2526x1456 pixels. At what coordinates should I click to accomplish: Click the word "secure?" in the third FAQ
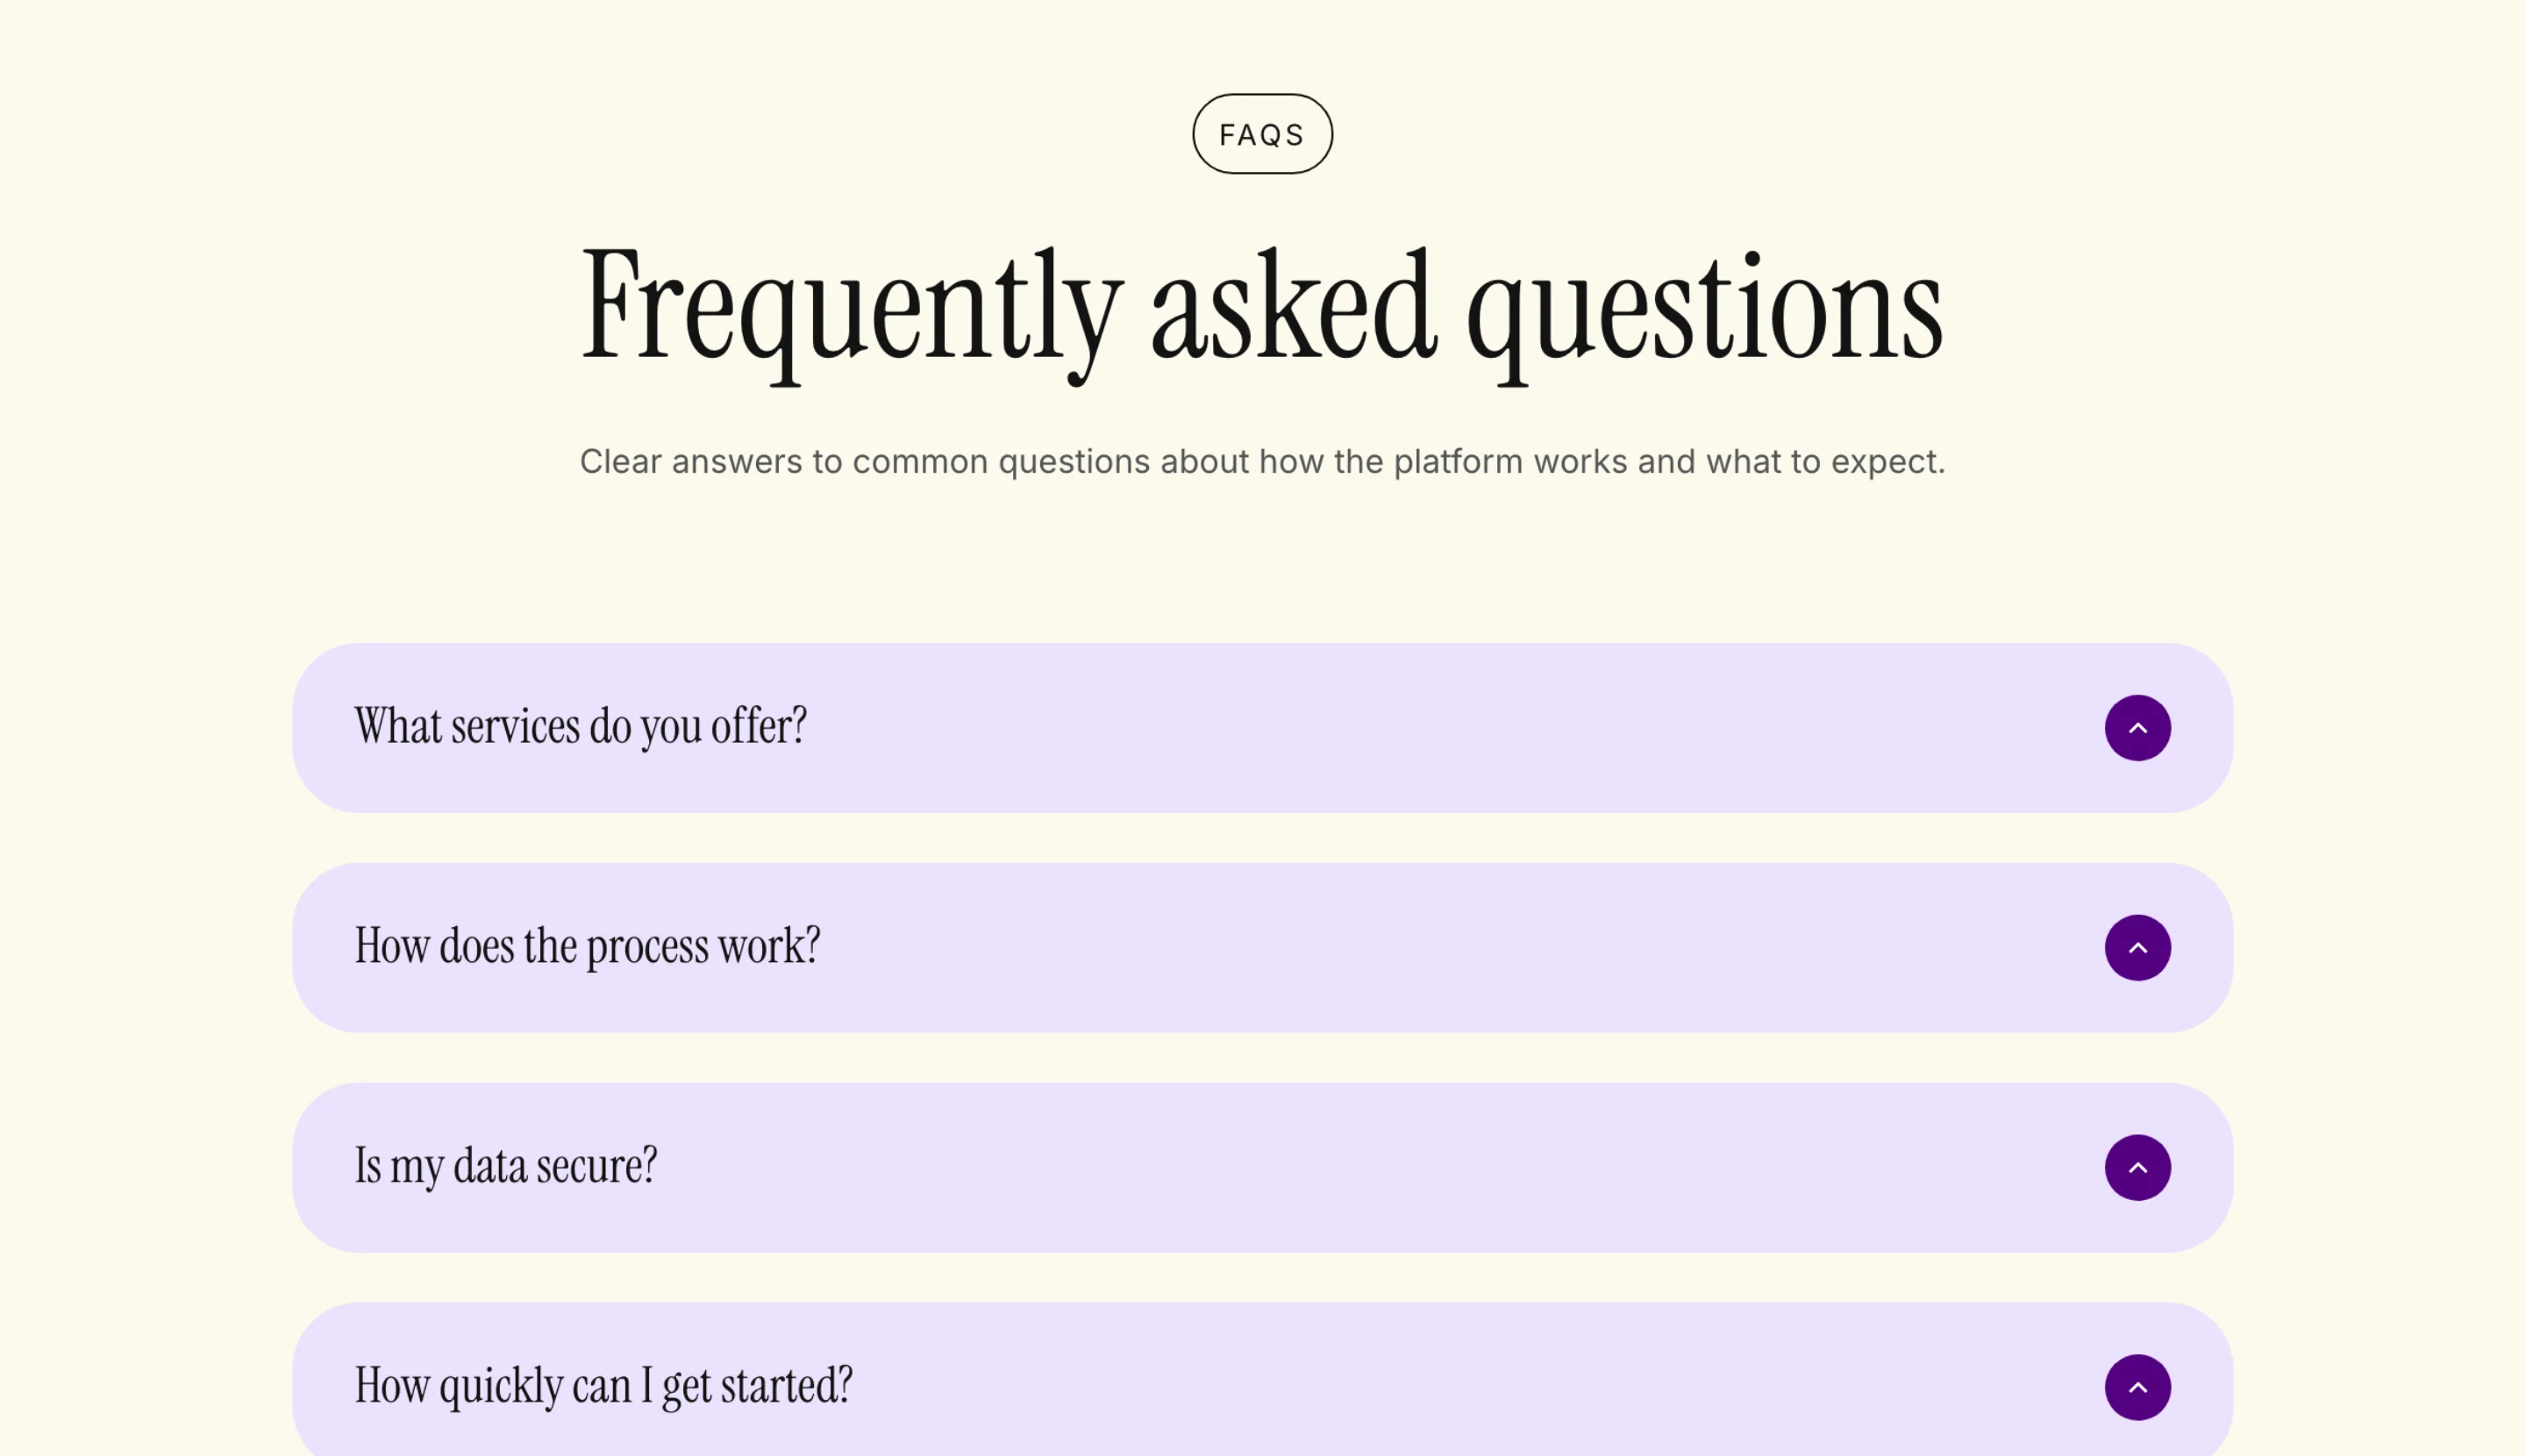[x=597, y=1167]
